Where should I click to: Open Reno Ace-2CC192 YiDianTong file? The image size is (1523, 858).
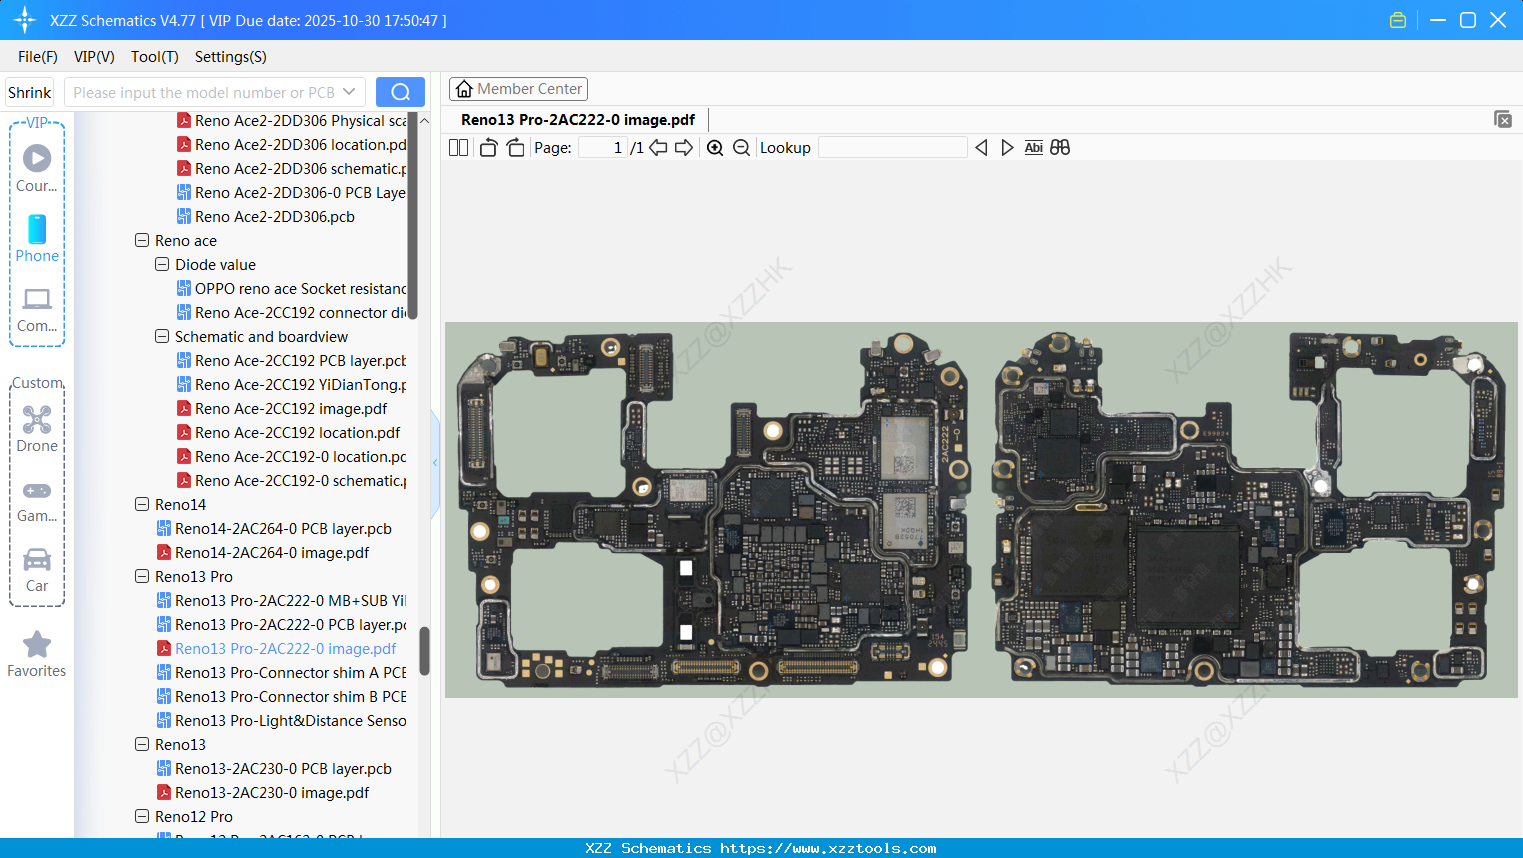click(x=300, y=384)
